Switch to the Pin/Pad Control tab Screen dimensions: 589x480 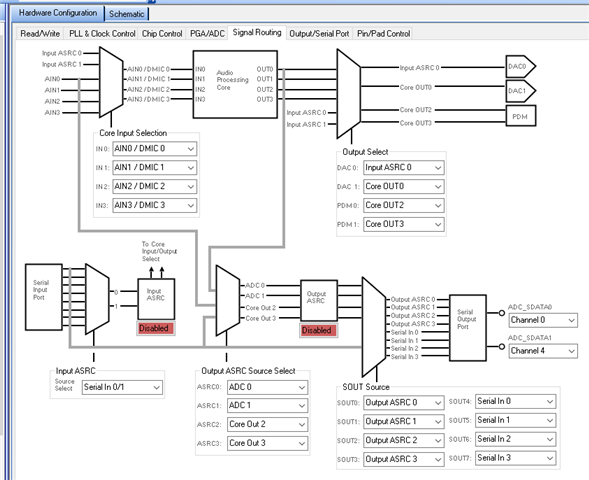tap(384, 33)
